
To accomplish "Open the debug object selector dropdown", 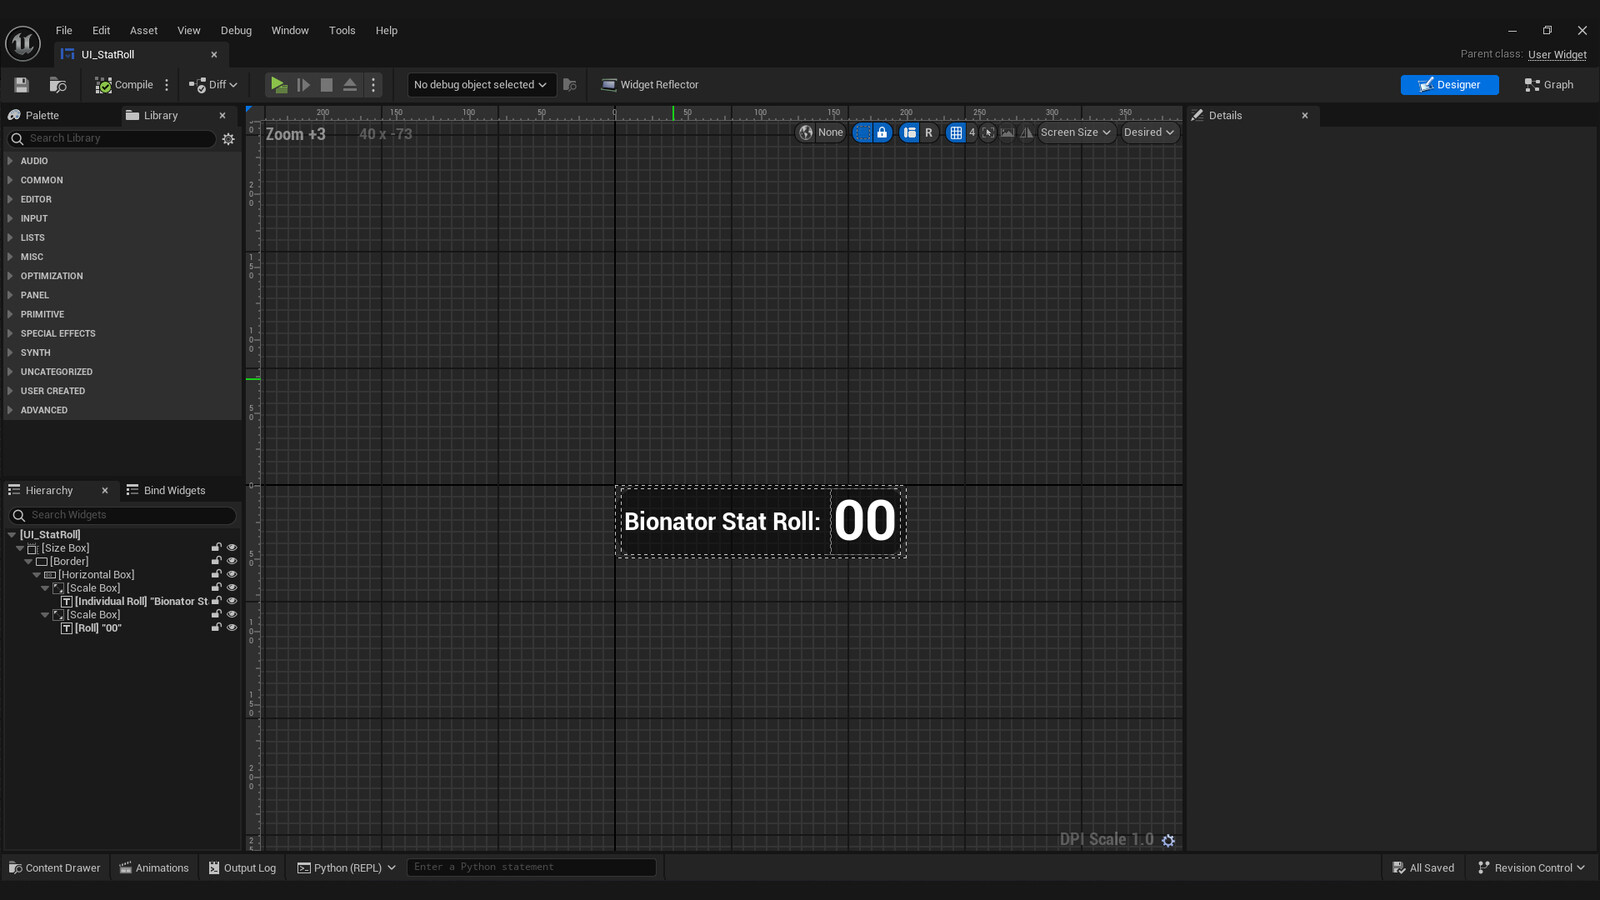I will point(481,85).
